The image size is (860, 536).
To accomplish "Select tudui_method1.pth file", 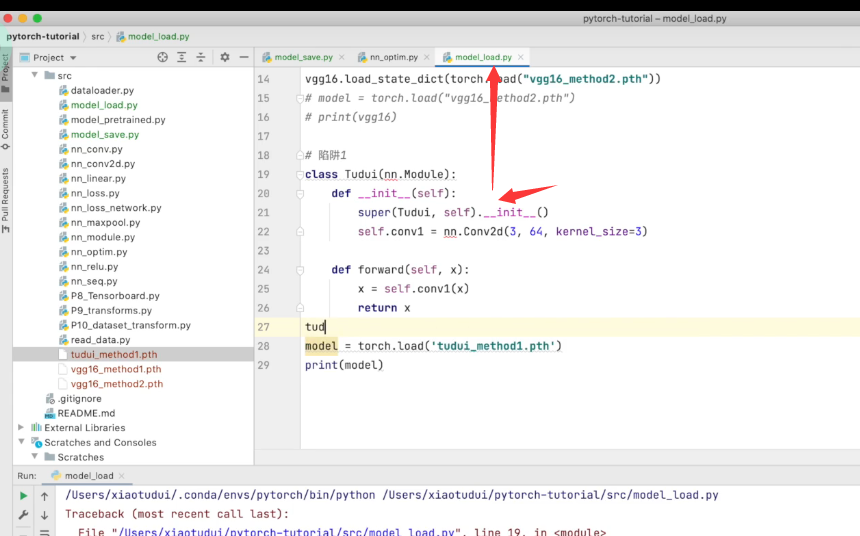I will click(114, 354).
